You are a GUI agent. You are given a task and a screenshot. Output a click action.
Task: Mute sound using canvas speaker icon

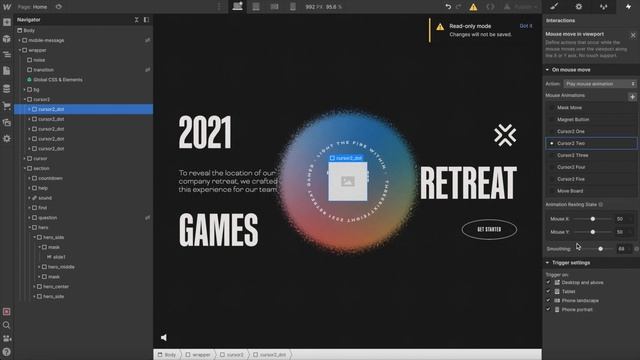(x=164, y=337)
